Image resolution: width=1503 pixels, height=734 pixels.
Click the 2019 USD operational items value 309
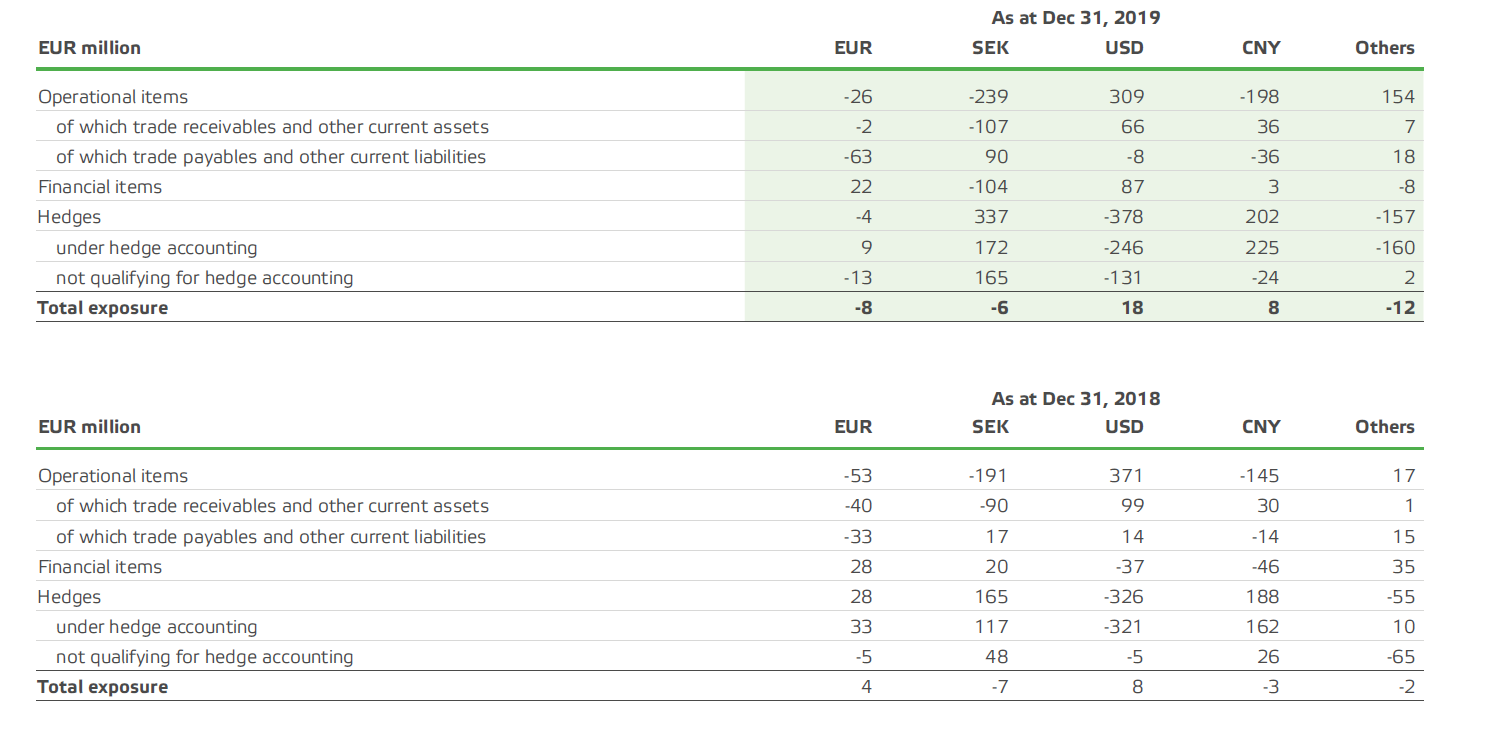1126,97
